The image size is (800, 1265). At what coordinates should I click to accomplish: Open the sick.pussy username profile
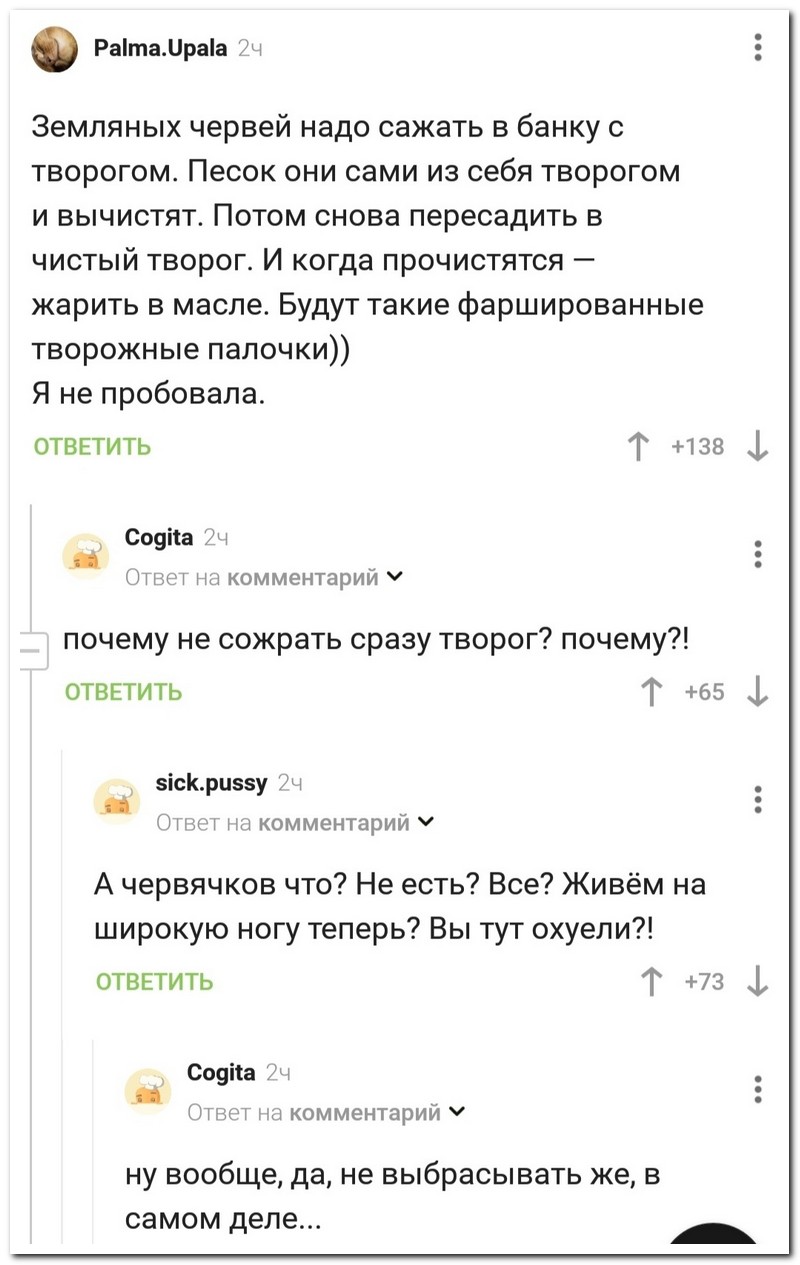pos(212,784)
